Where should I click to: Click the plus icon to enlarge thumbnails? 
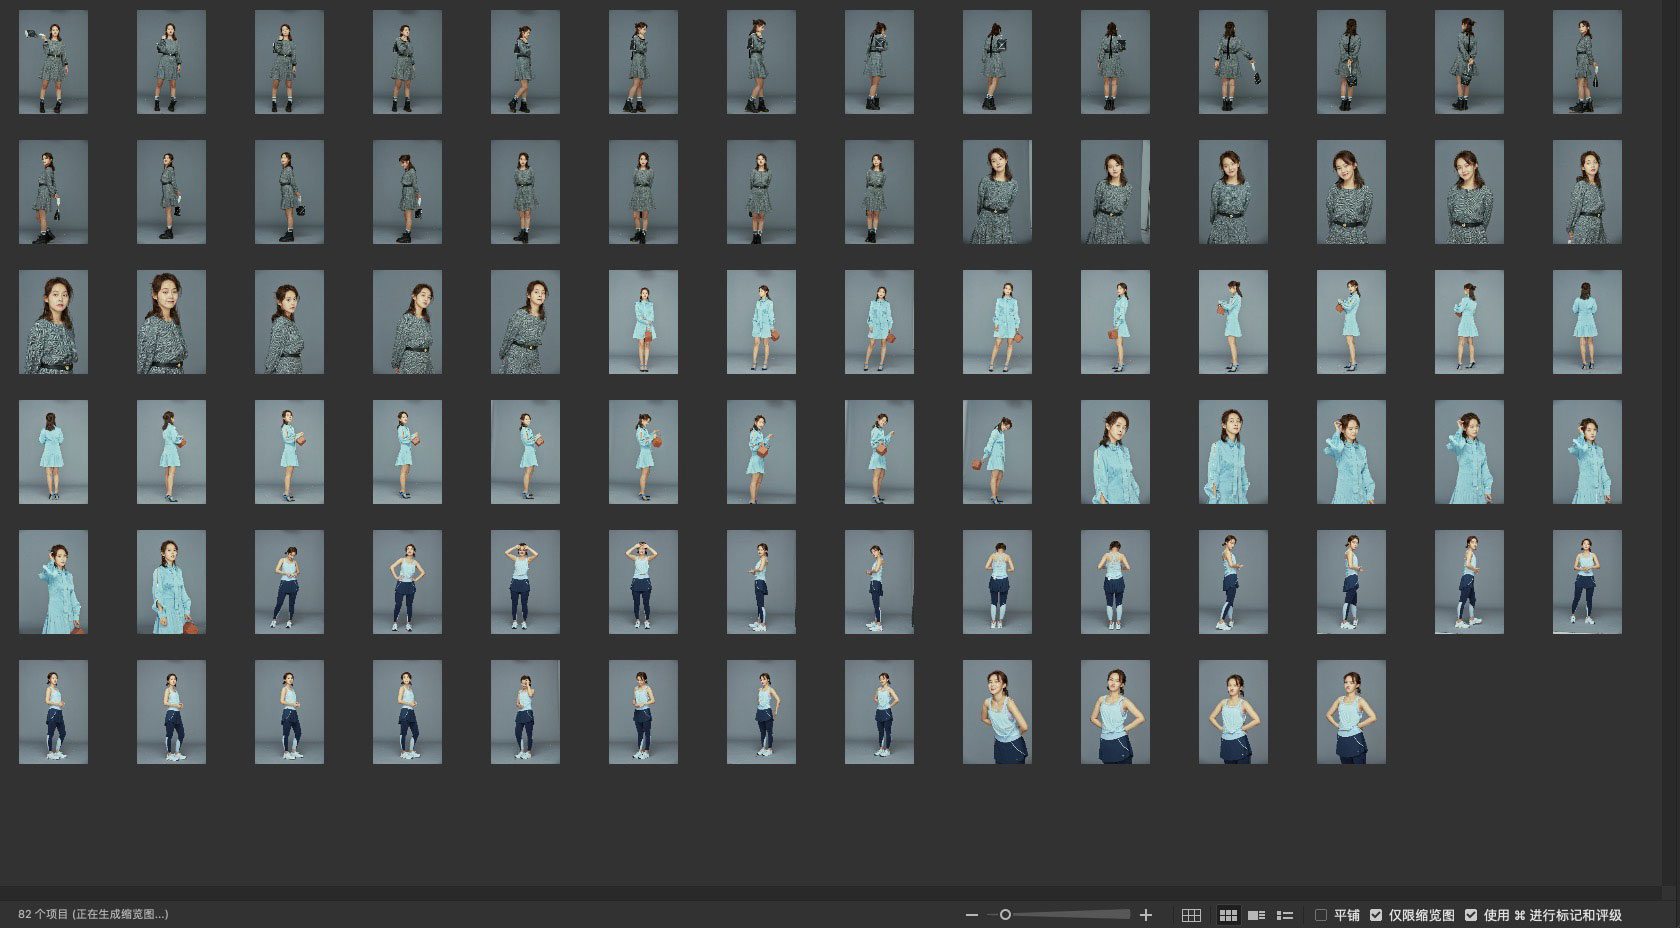click(1146, 915)
